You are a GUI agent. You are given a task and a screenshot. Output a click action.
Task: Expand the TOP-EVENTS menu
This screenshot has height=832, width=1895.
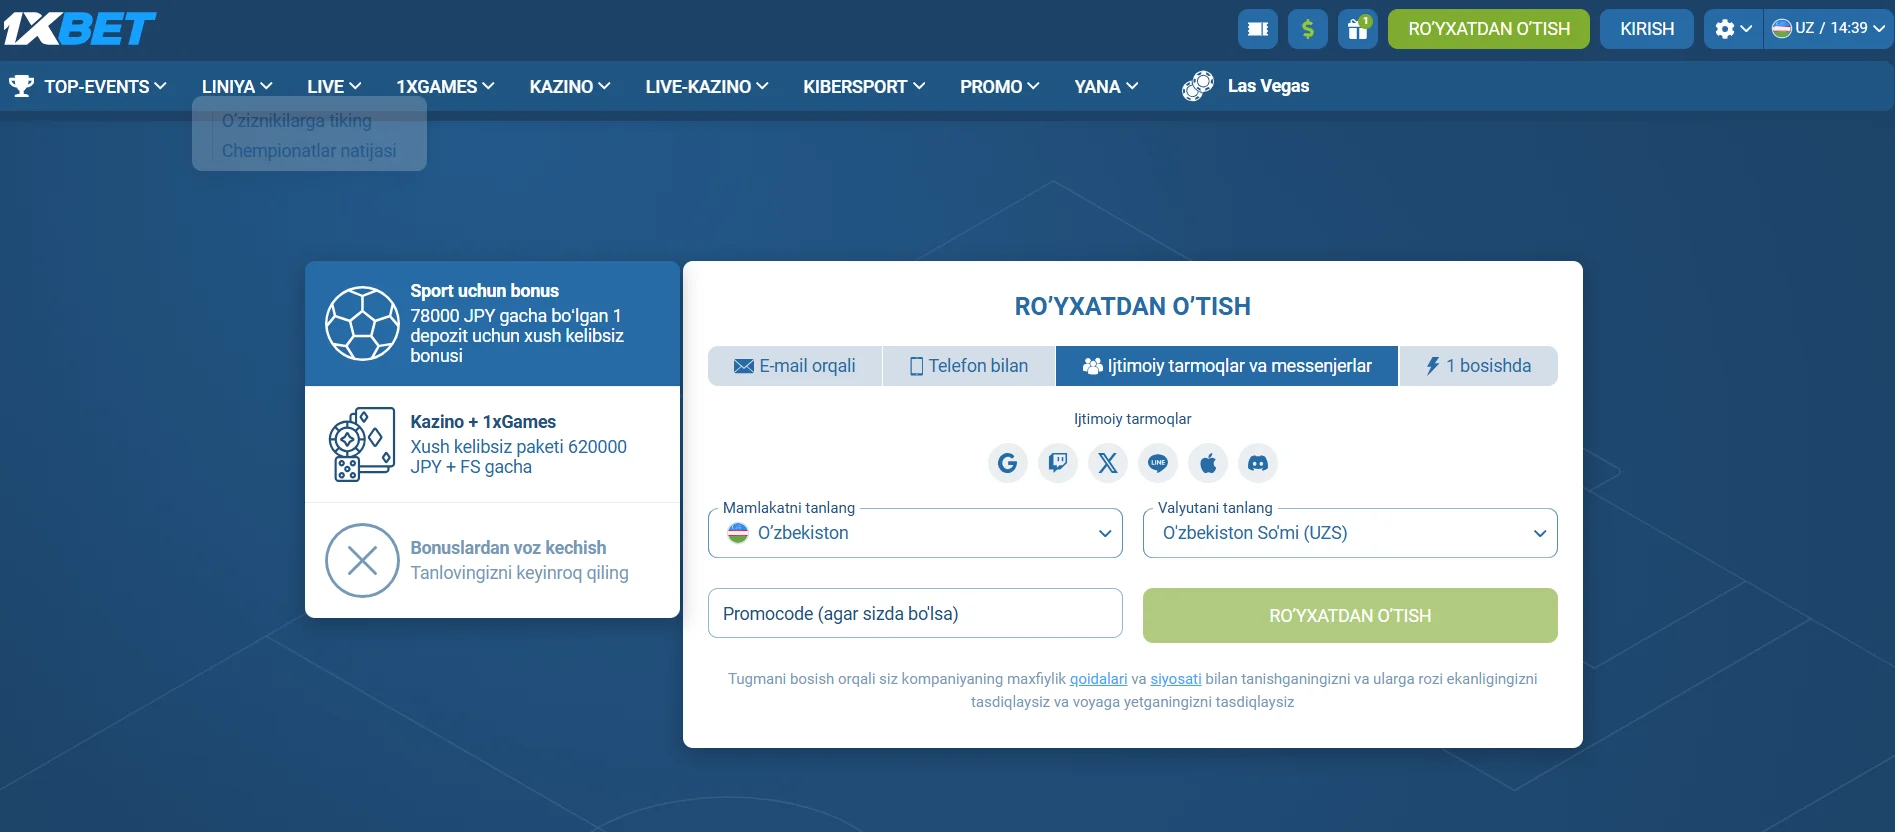tap(105, 87)
